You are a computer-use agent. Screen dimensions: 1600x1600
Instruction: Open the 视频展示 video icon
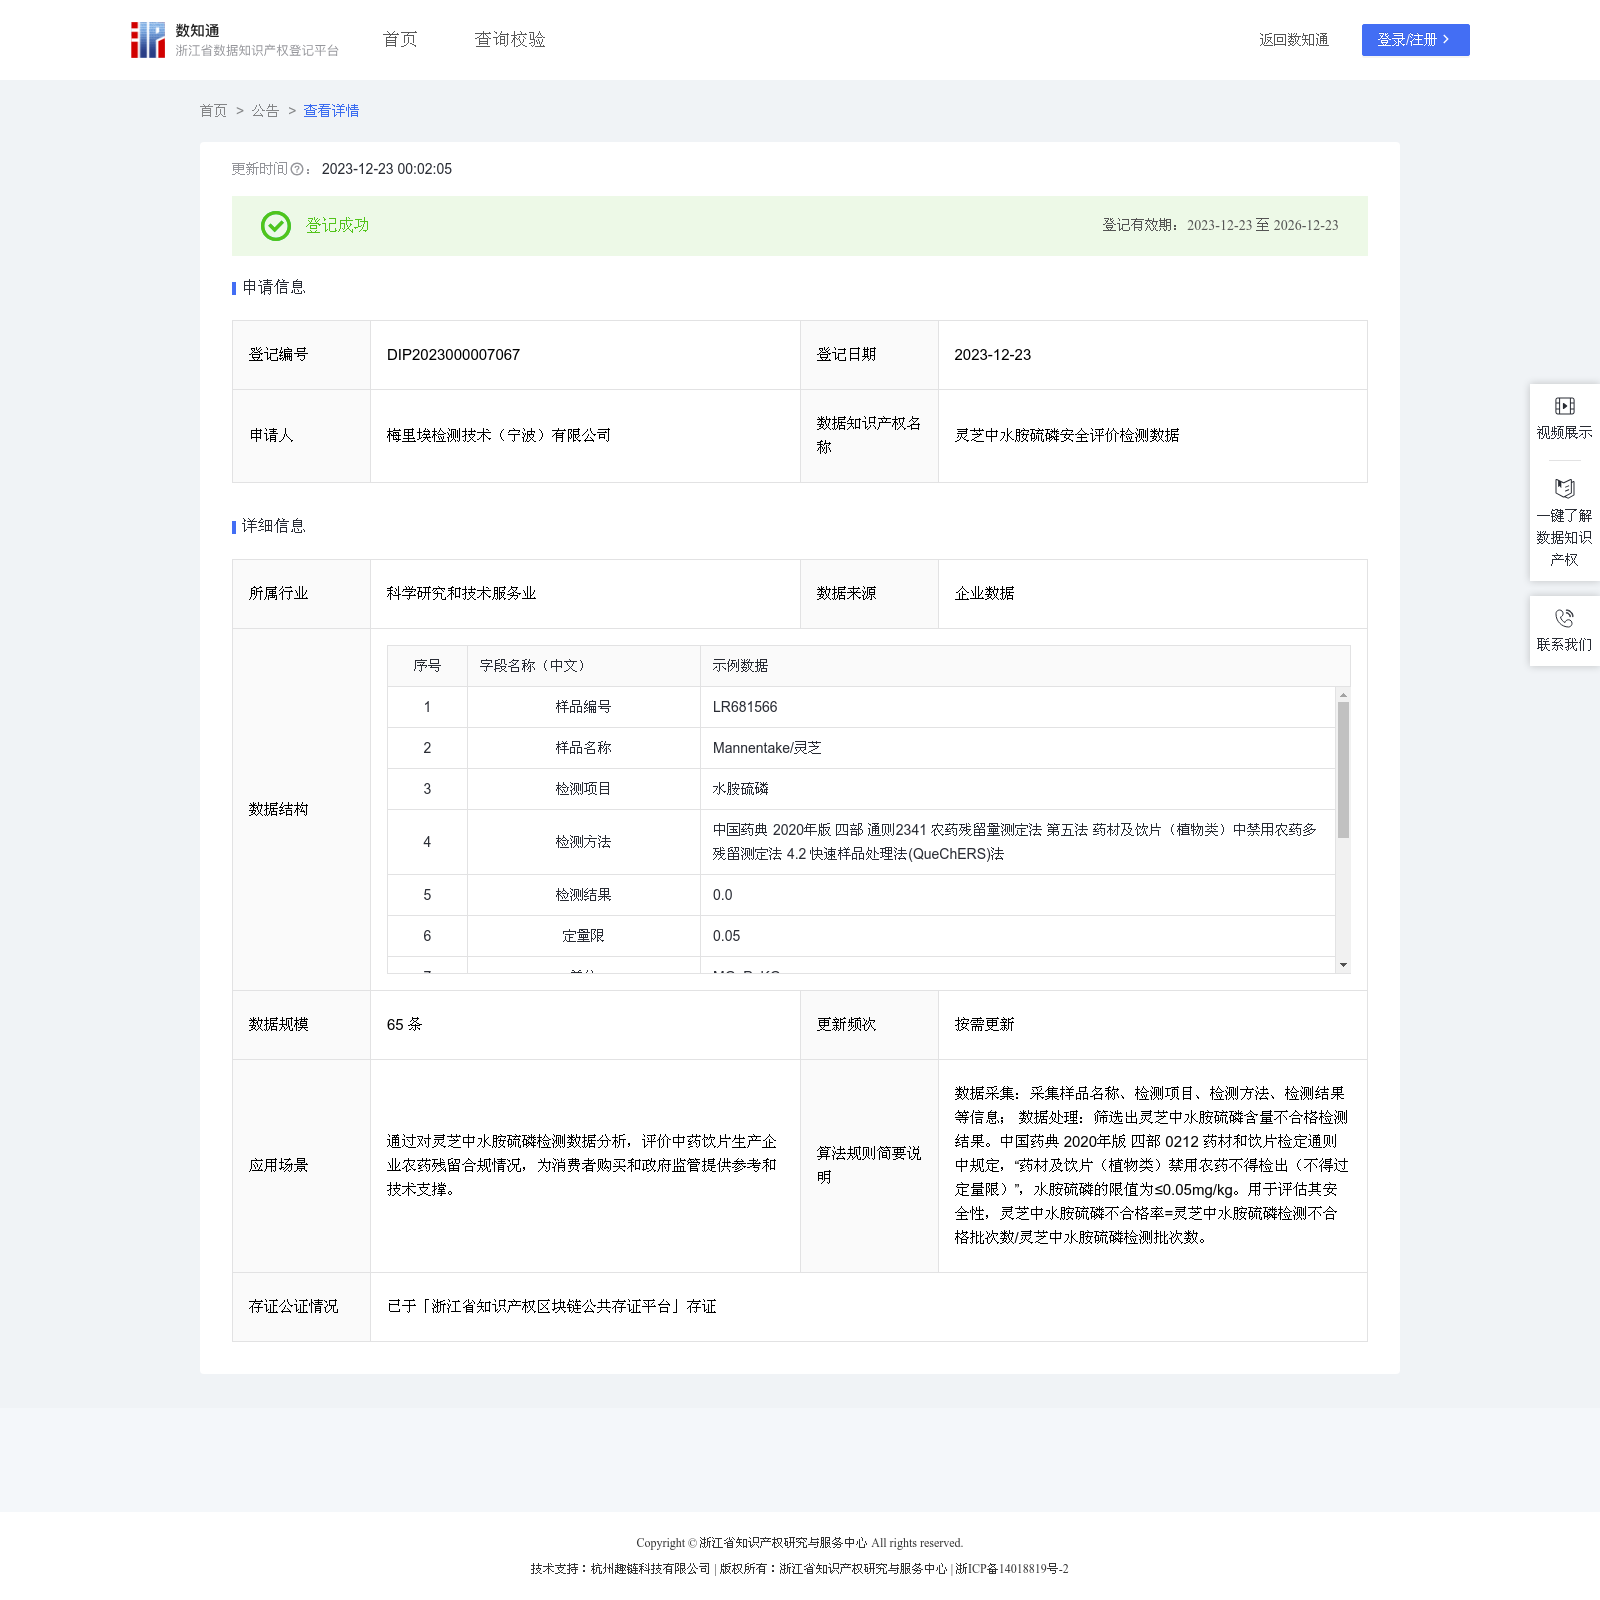[1564, 406]
